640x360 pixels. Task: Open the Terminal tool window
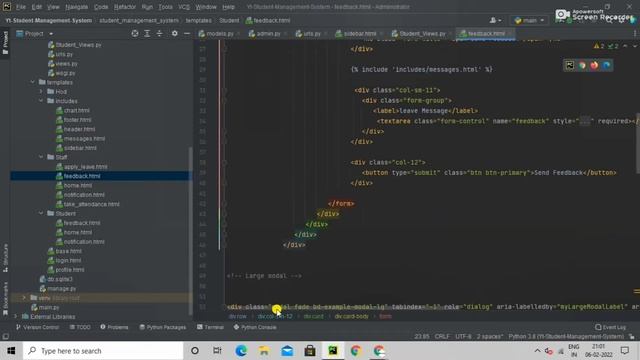pyautogui.click(x=210, y=327)
